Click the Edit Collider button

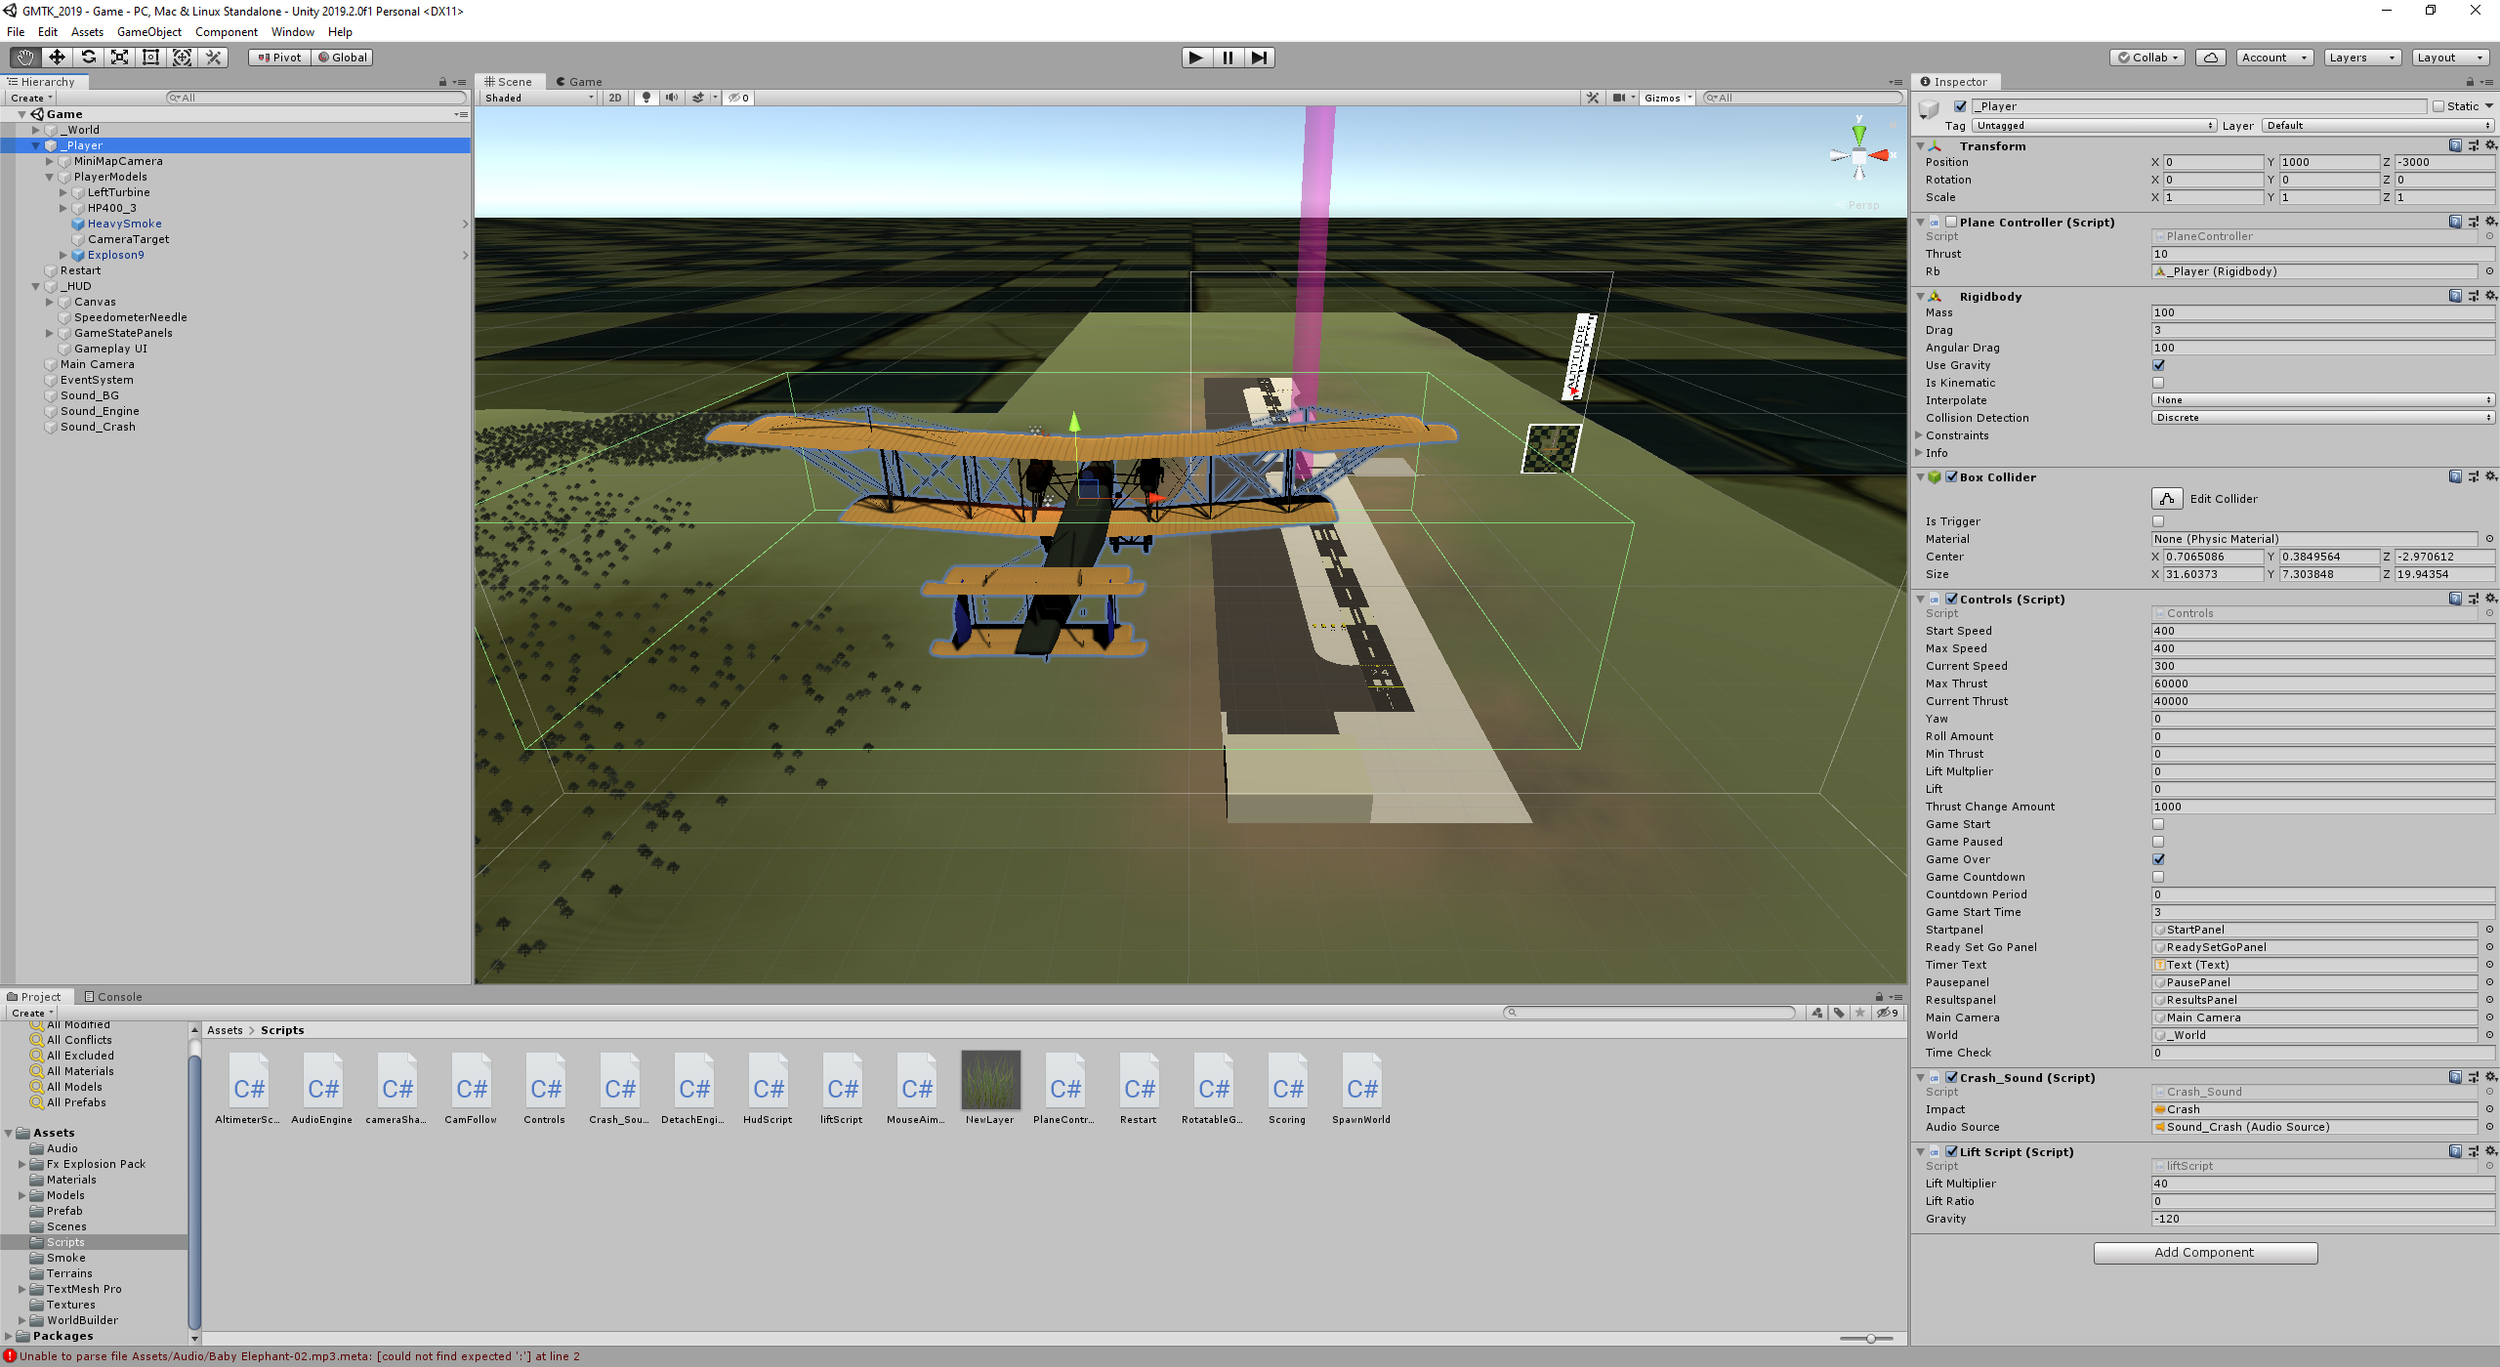[2166, 498]
